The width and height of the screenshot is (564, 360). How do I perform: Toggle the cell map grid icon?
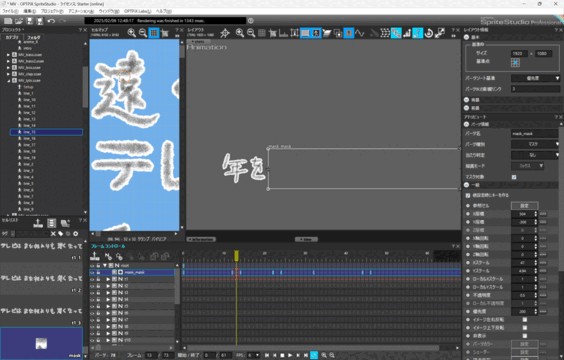[154, 33]
